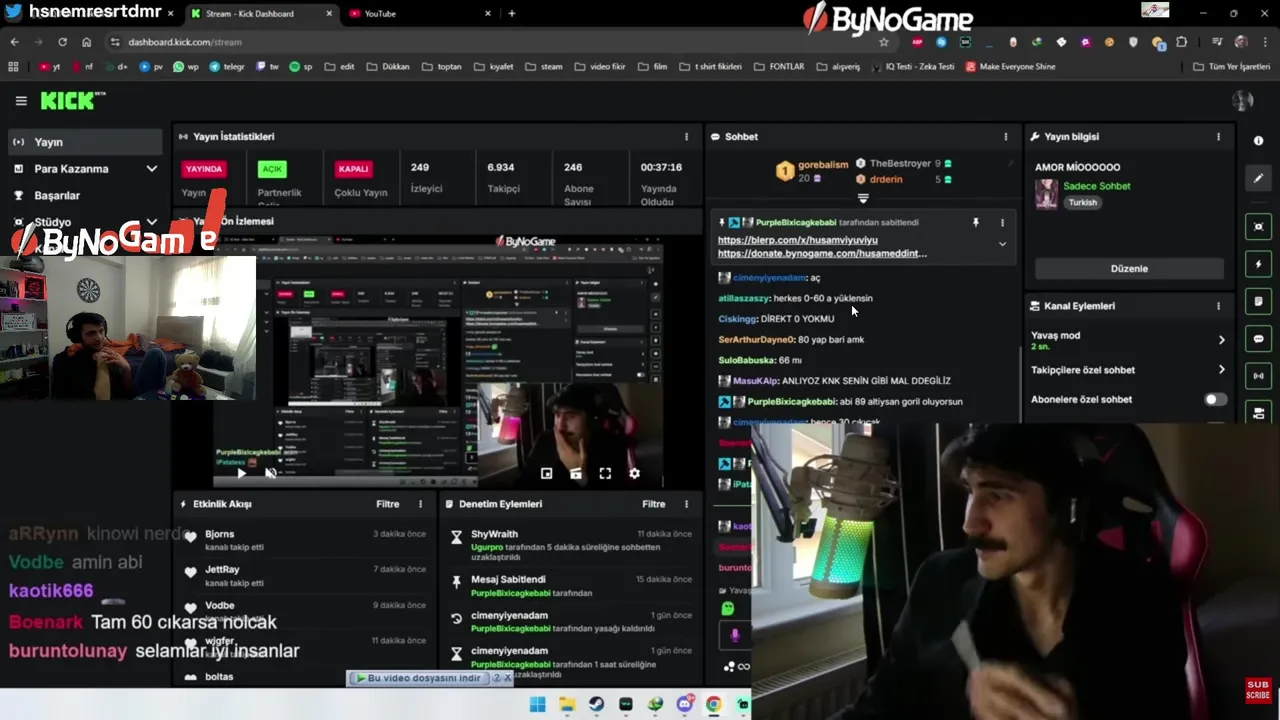This screenshot has width=1280, height=720.
Task: Click the lightning activity icon in right sidebar
Action: tap(1258, 264)
